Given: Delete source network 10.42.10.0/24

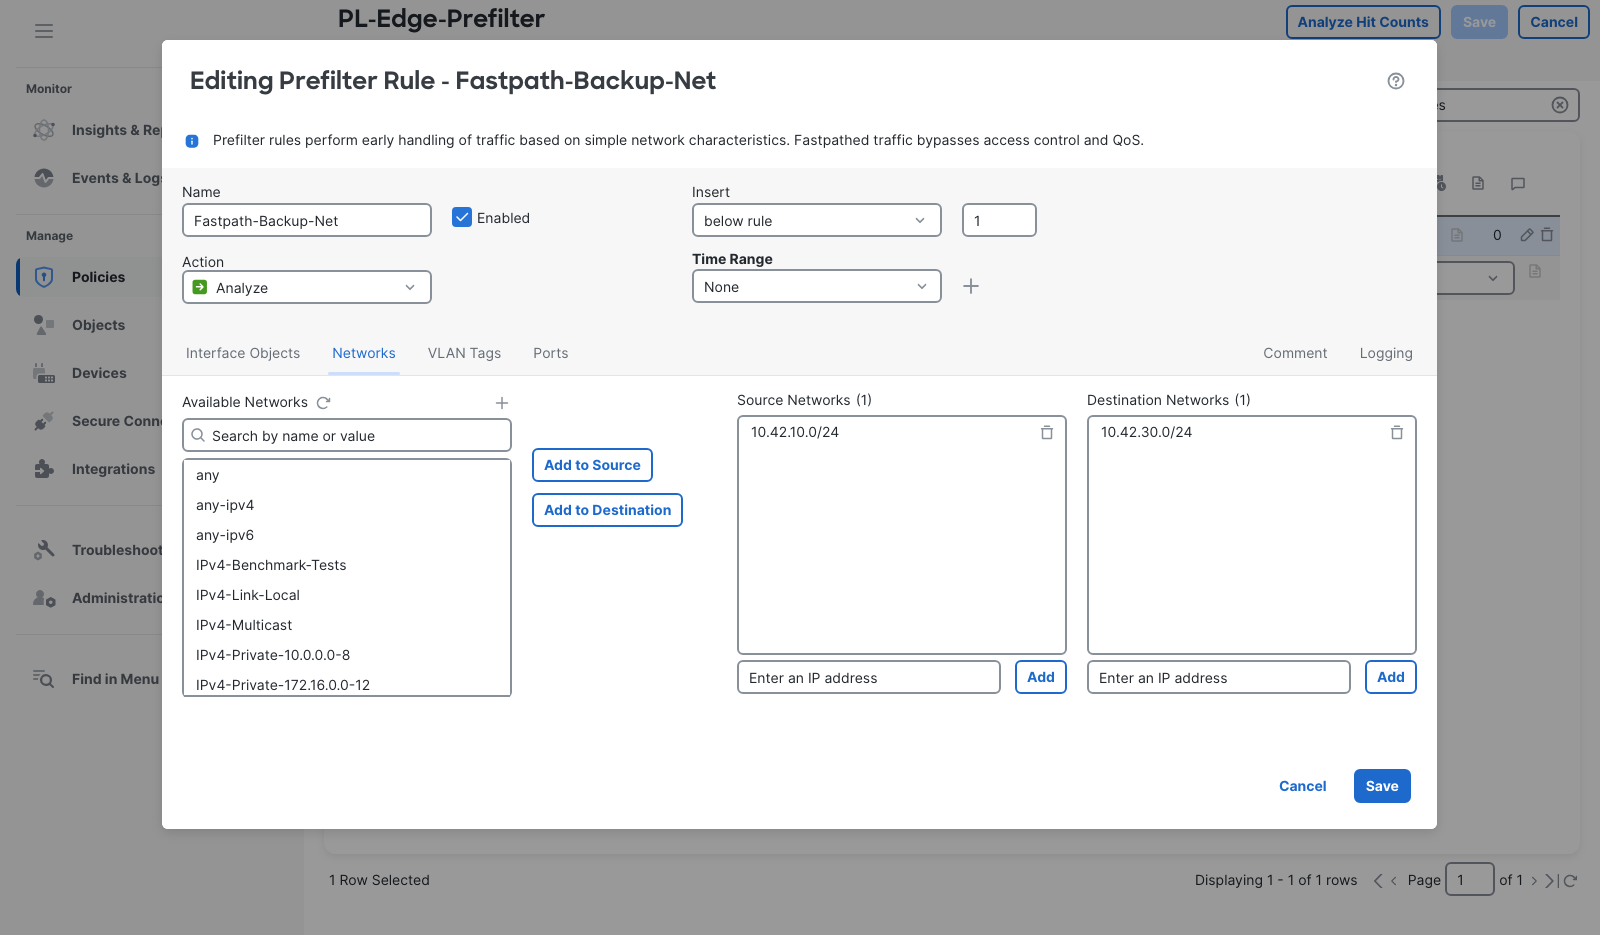Looking at the screenshot, I should 1047,433.
